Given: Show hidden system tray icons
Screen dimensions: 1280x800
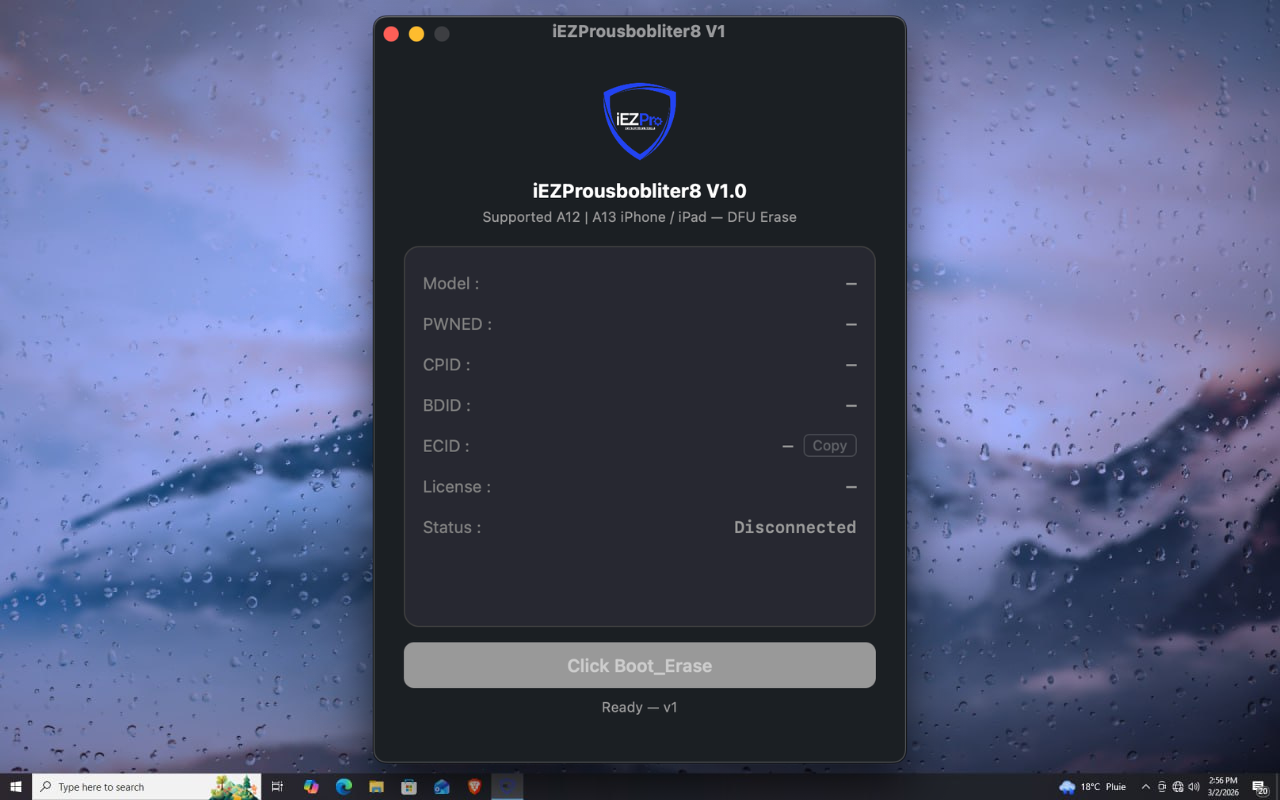Looking at the screenshot, I should click(x=1146, y=787).
